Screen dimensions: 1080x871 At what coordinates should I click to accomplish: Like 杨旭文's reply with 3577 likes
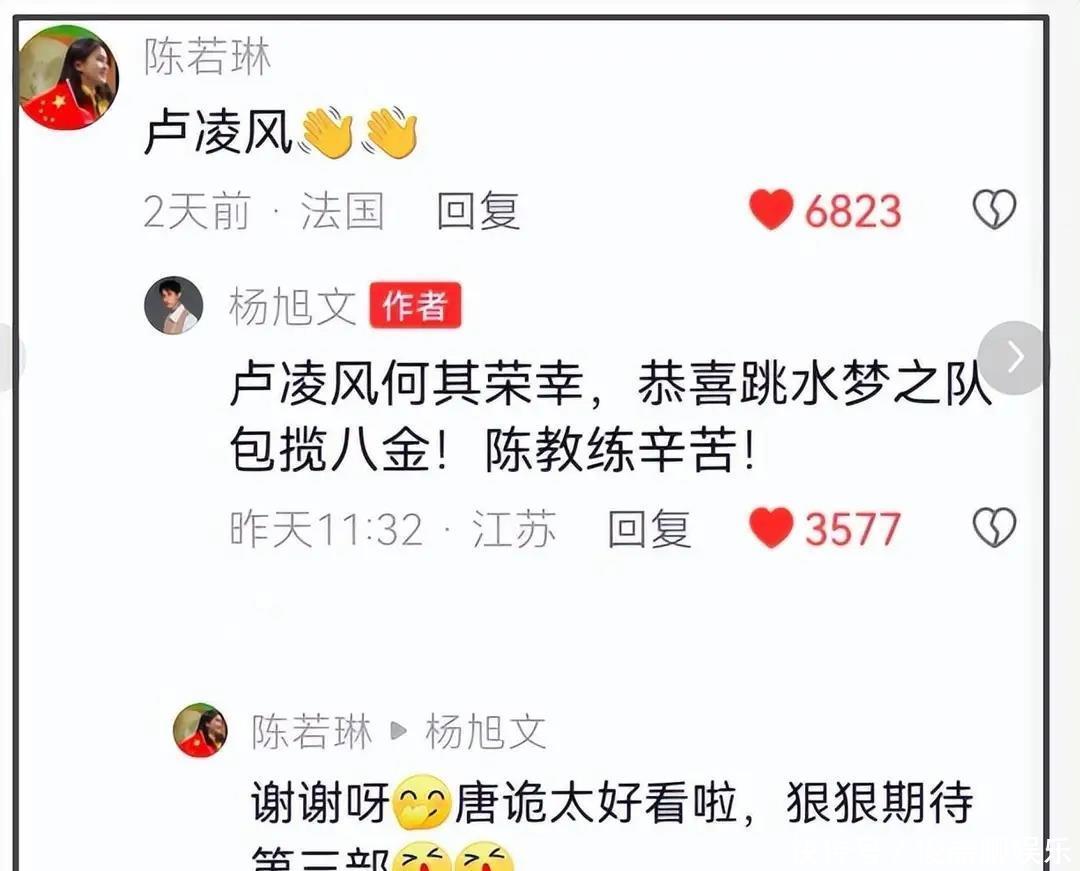point(771,528)
